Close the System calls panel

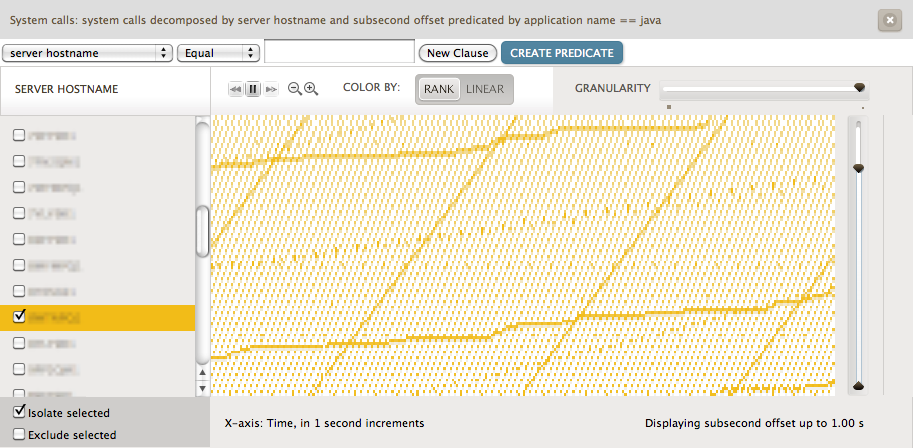[888, 20]
